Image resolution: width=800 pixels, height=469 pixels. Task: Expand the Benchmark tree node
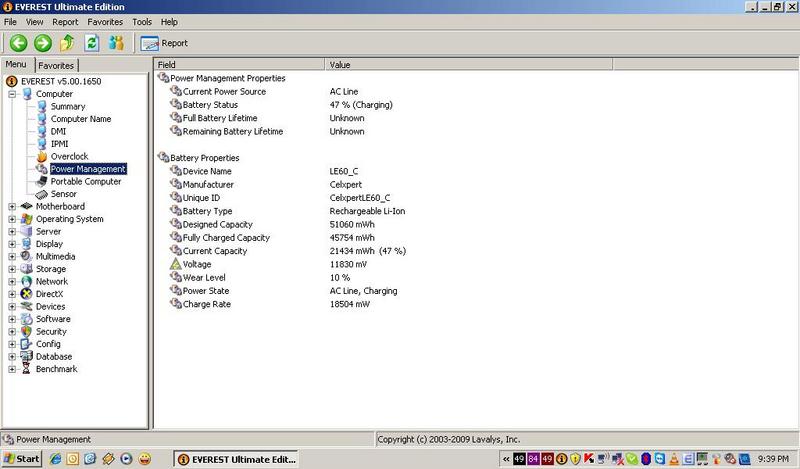[12, 369]
